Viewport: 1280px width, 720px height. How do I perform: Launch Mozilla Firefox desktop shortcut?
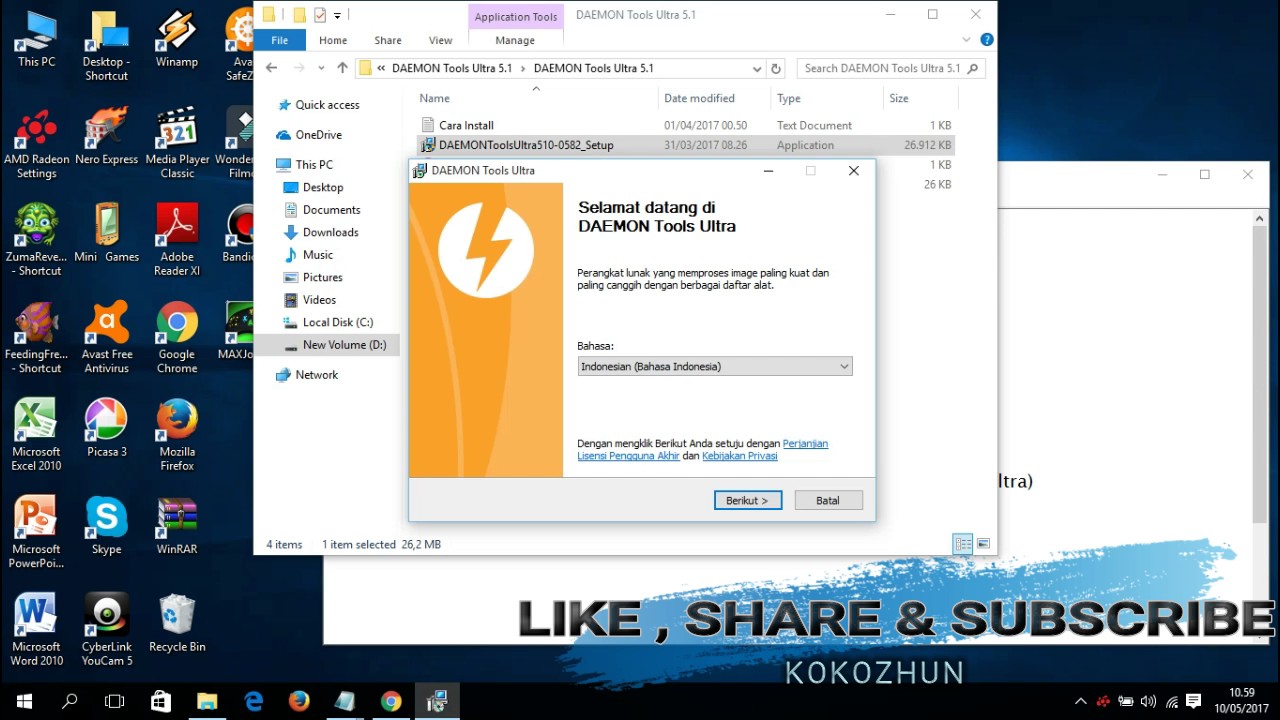pos(177,435)
